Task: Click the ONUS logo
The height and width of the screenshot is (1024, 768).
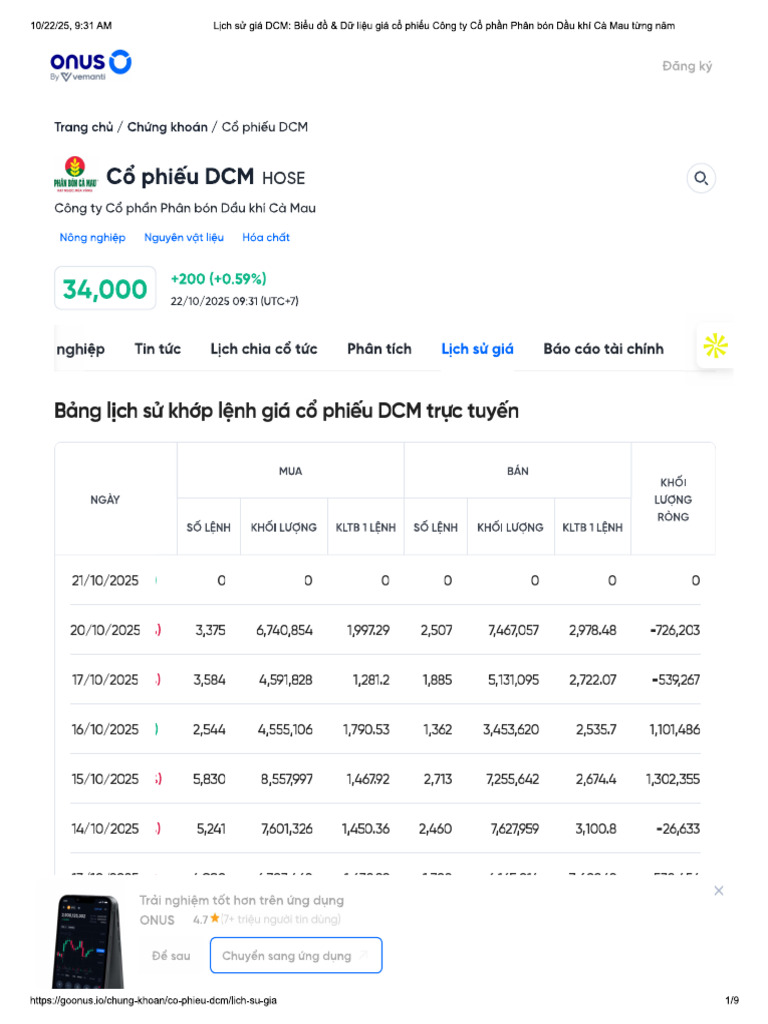Action: pos(91,65)
